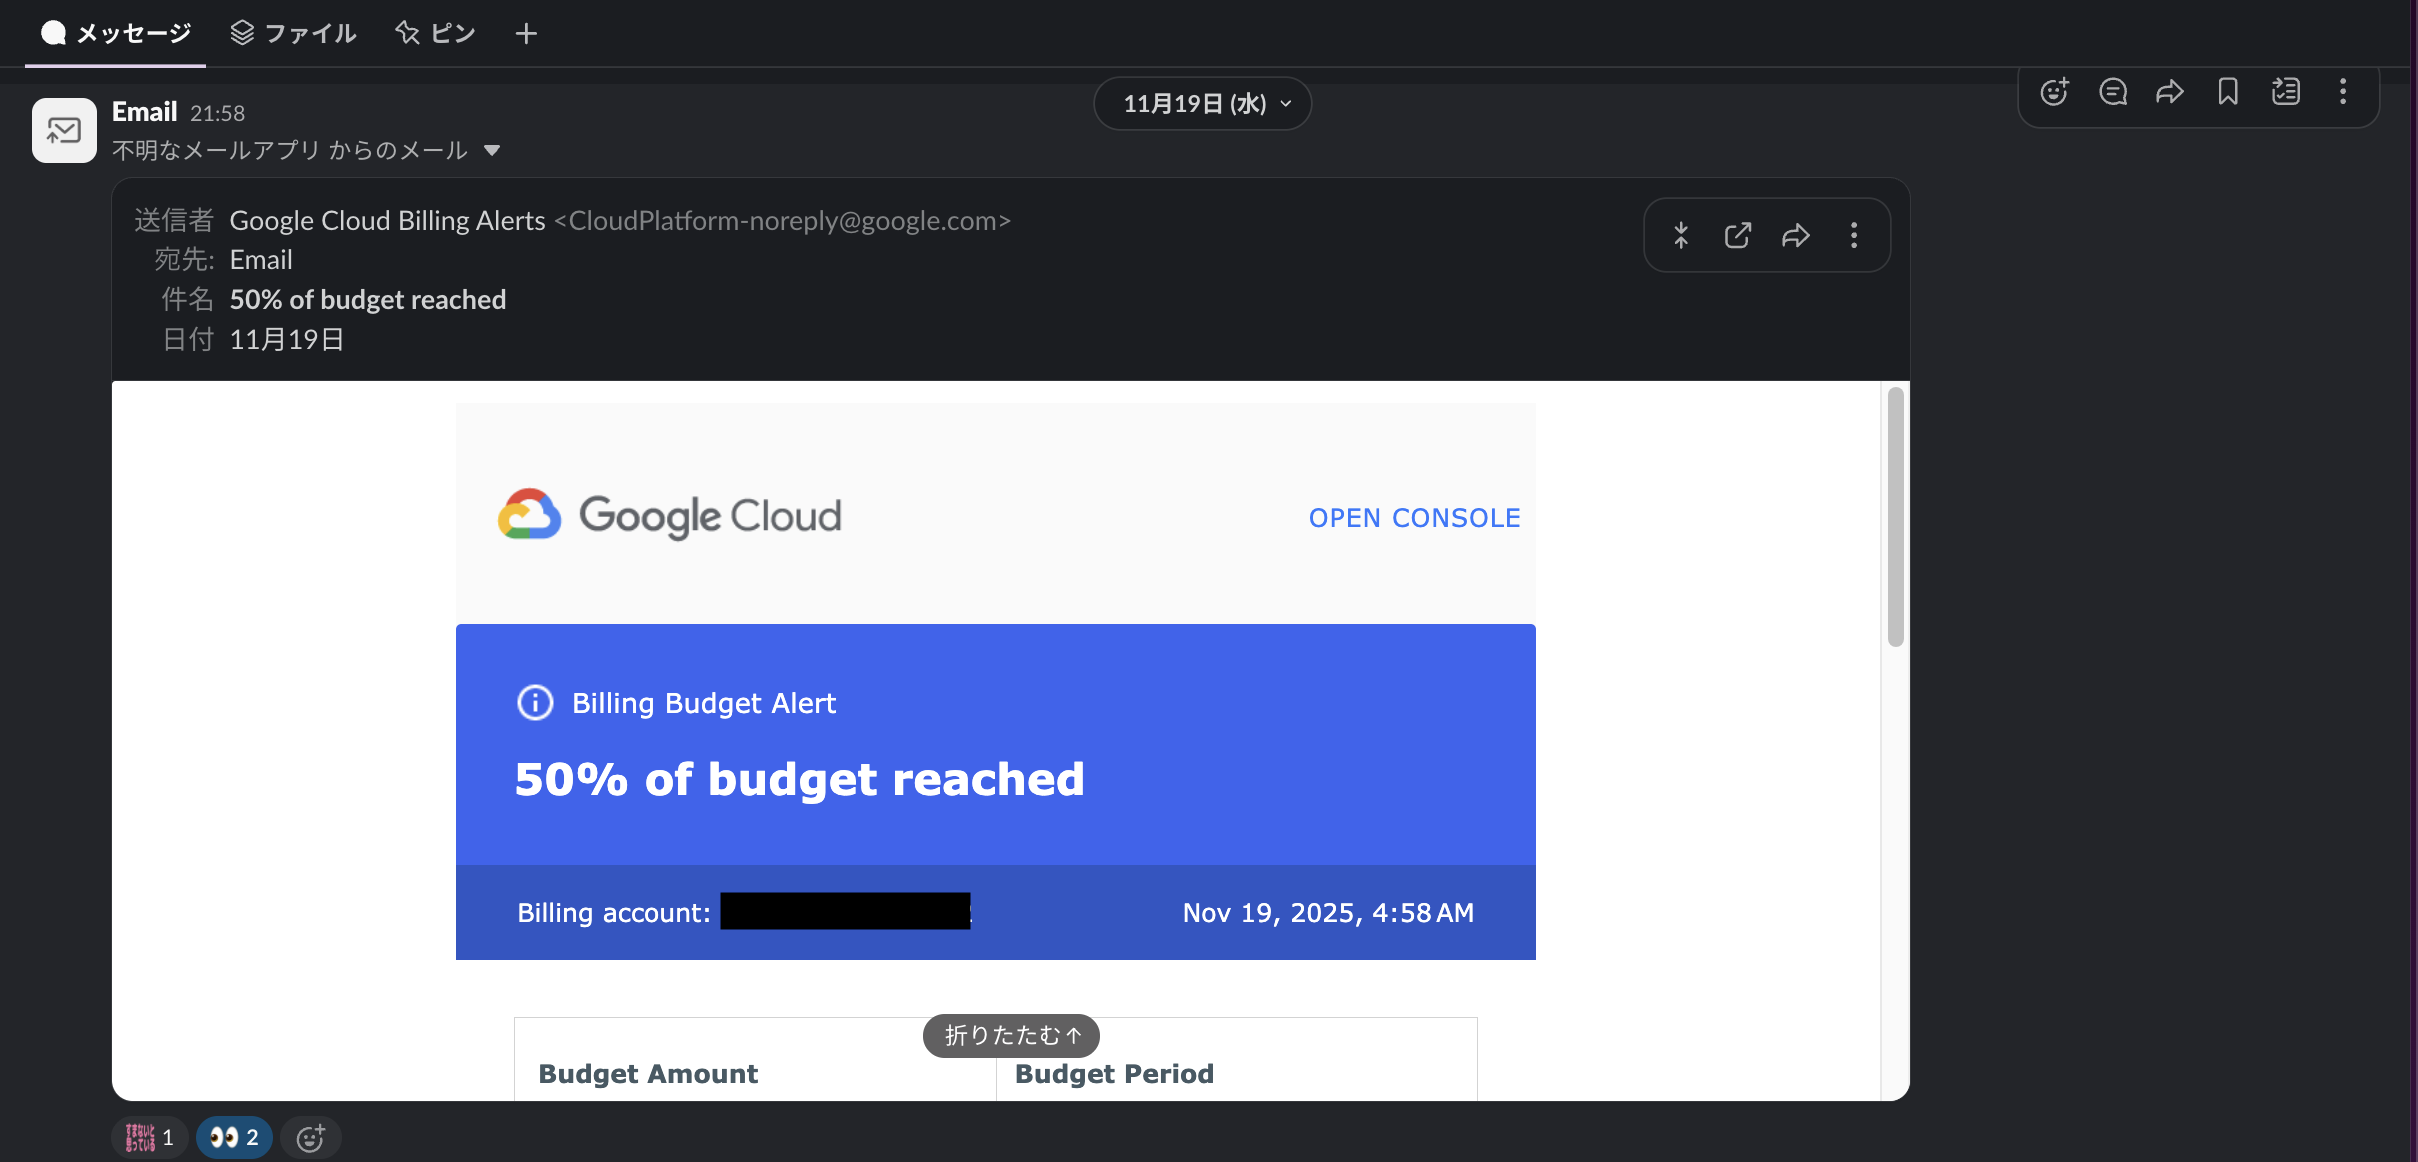Toggle the pink custom emoji reaction

tap(149, 1137)
